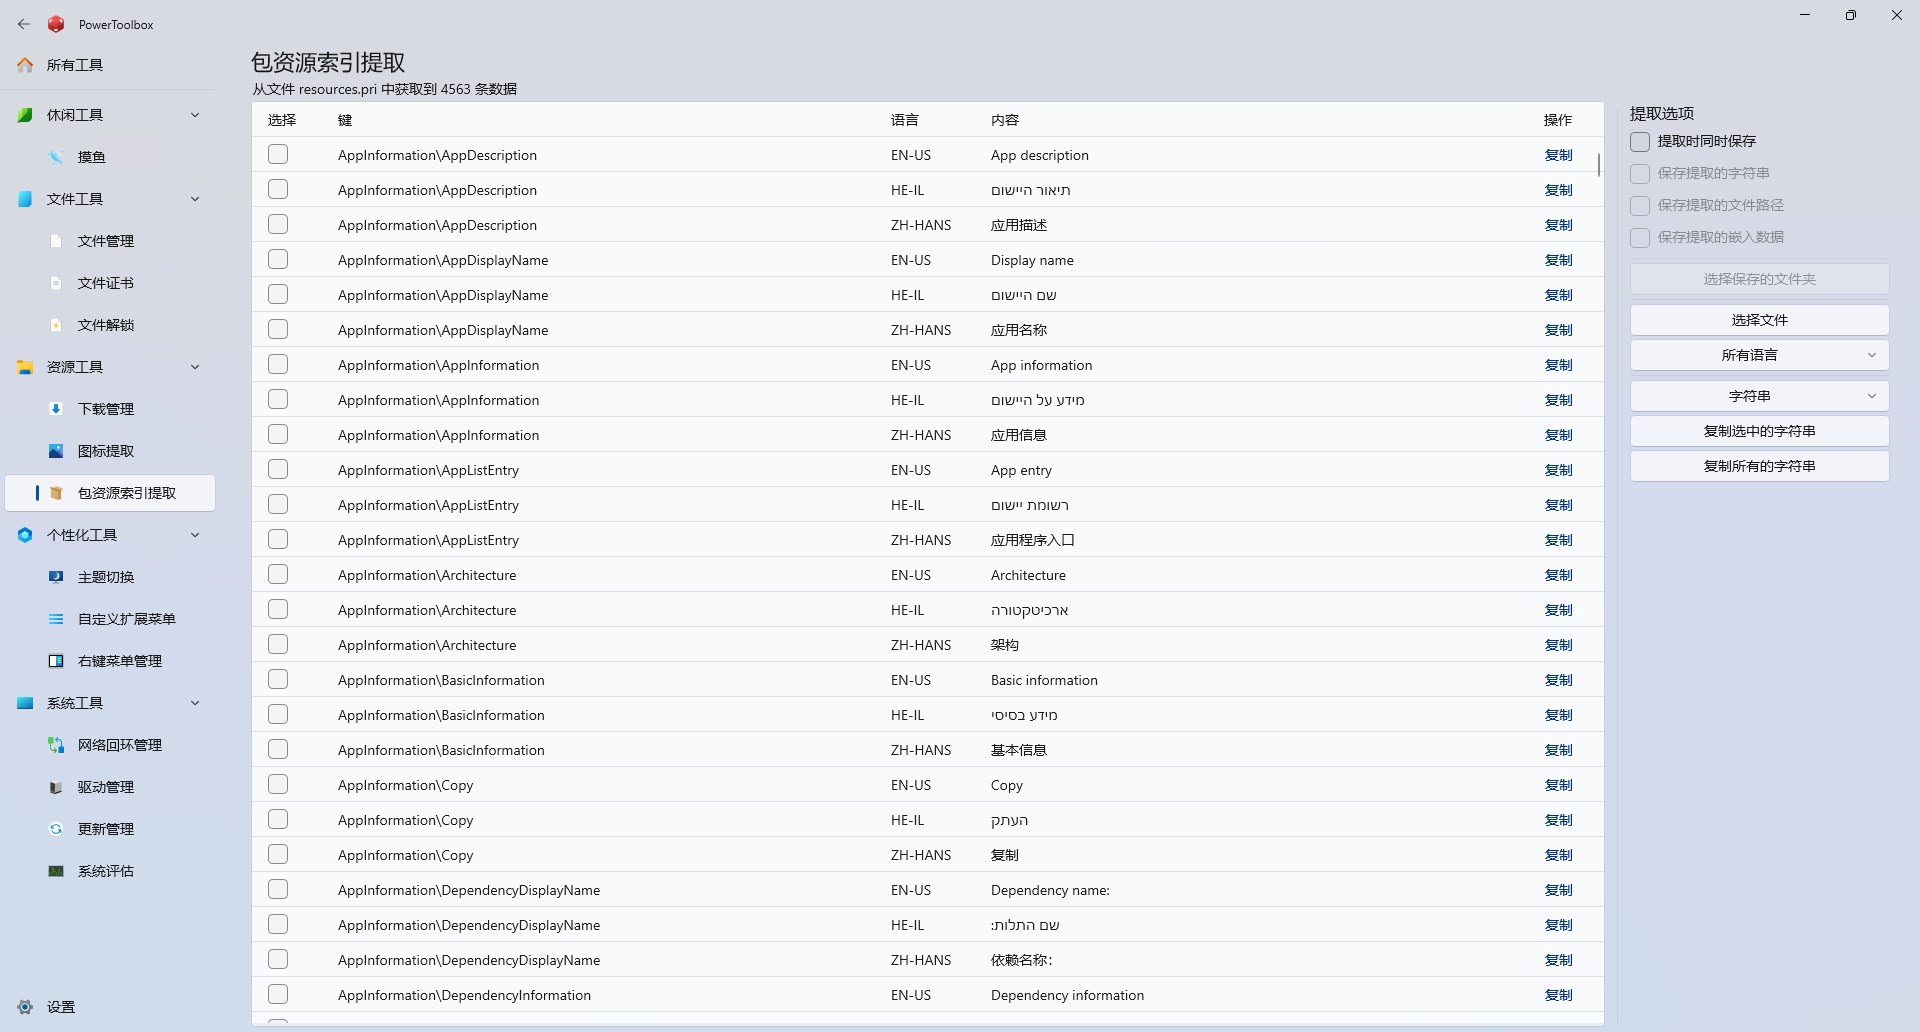Open 设置 gear icon

pyautogui.click(x=25, y=1007)
